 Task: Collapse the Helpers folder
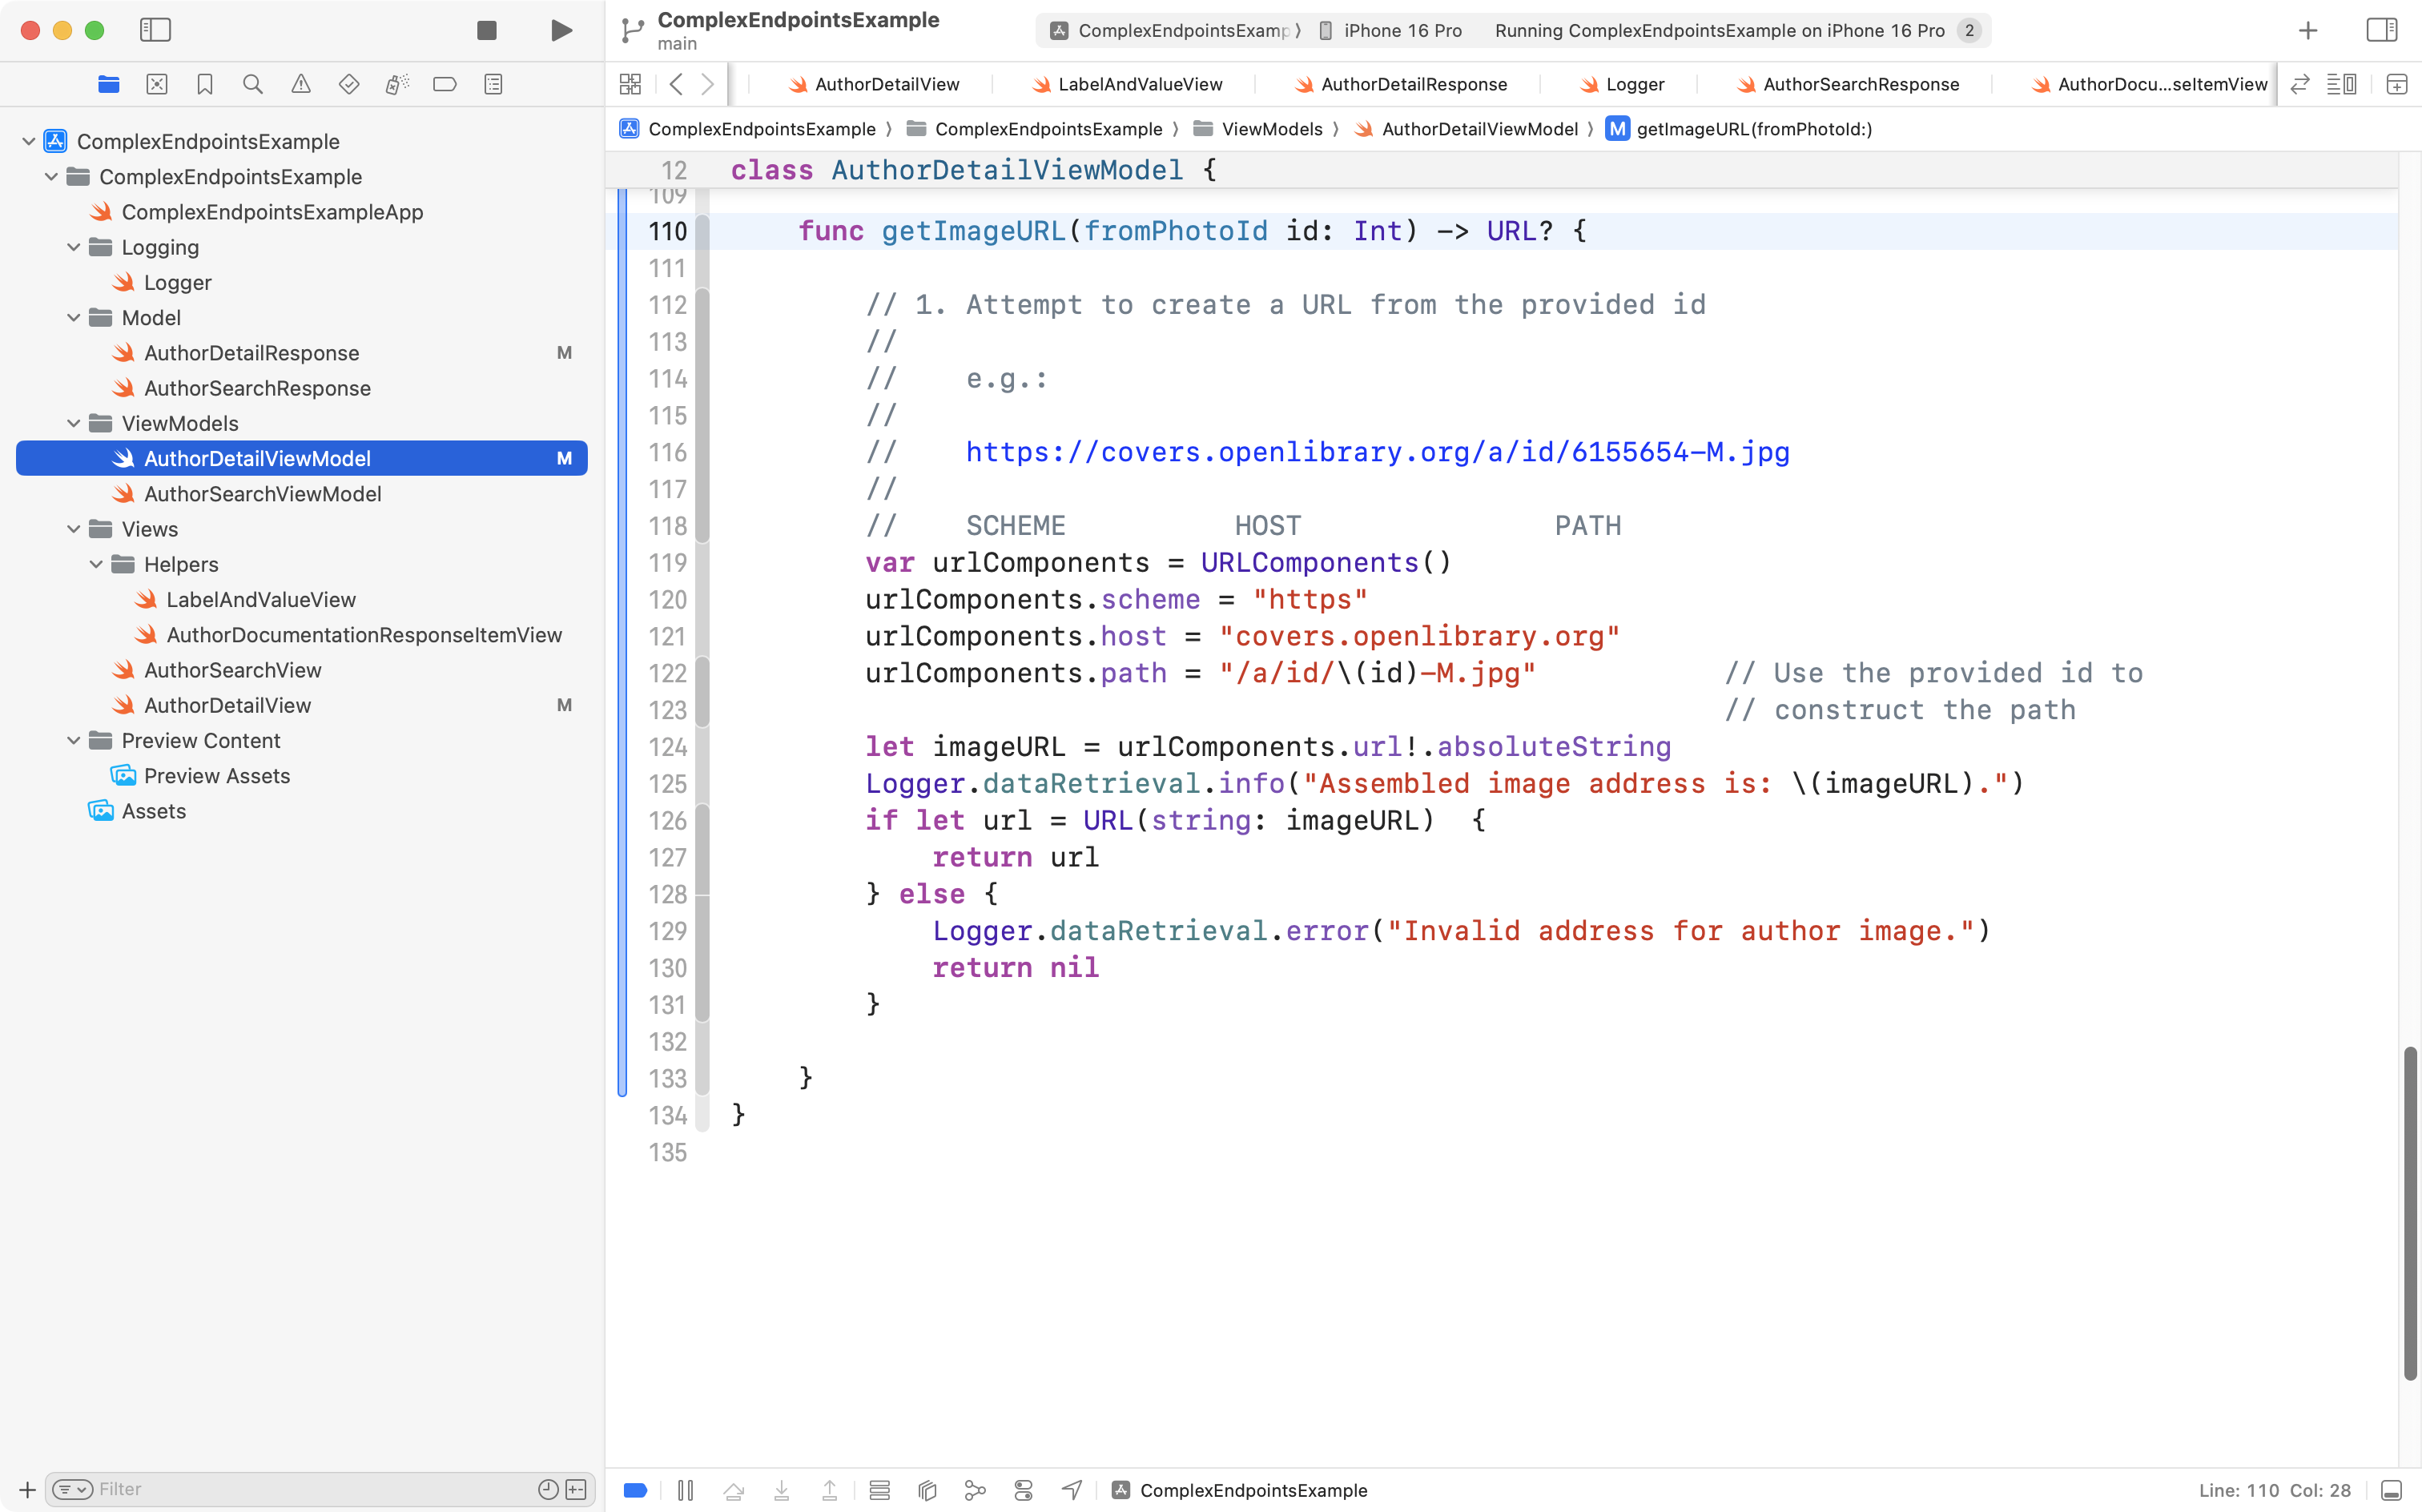pos(96,564)
